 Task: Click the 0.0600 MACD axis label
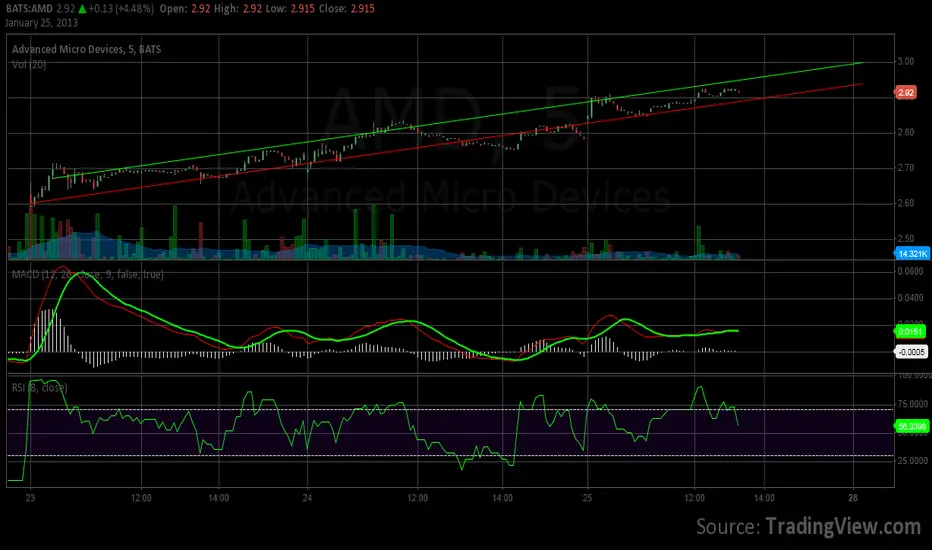911,271
